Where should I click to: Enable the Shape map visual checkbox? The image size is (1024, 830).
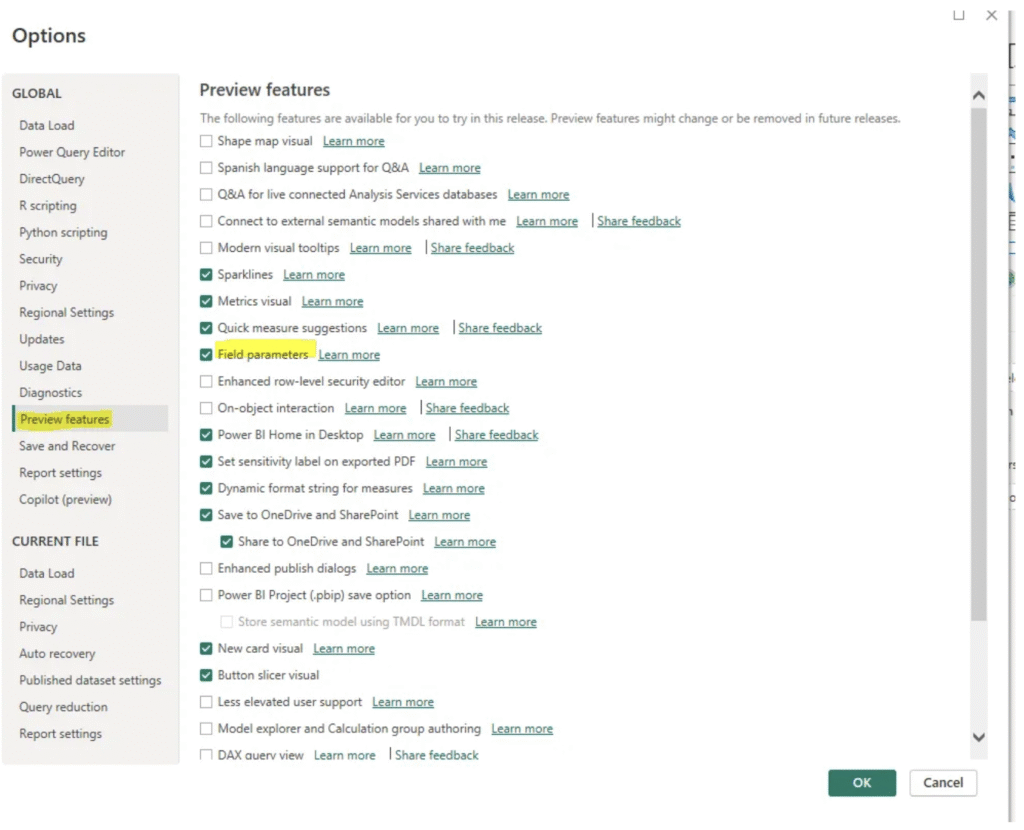pyautogui.click(x=206, y=141)
